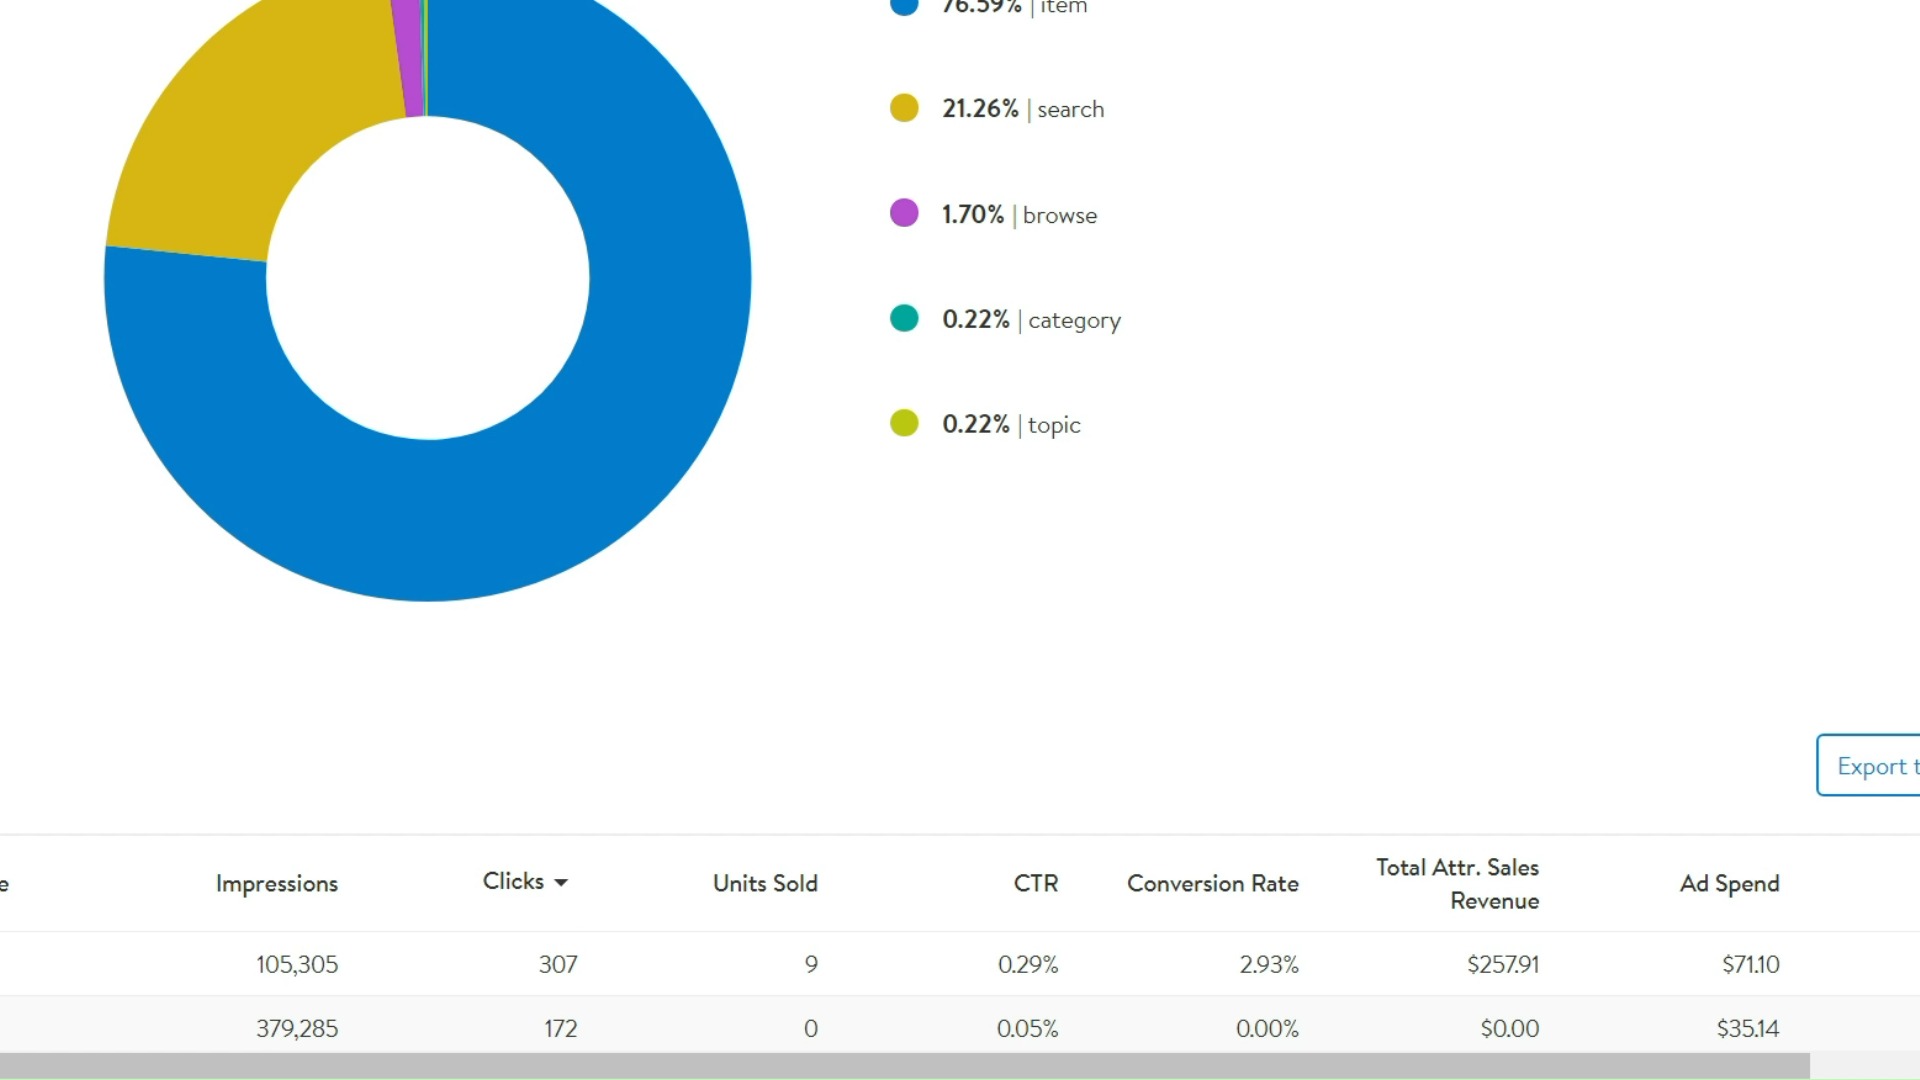
Task: Click the $0.00 sales revenue cell
Action: click(x=1509, y=1028)
